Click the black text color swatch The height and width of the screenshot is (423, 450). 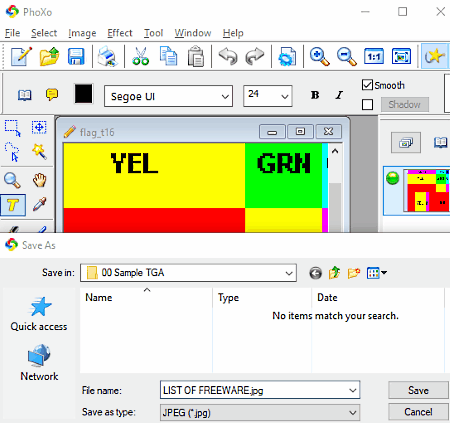point(83,94)
